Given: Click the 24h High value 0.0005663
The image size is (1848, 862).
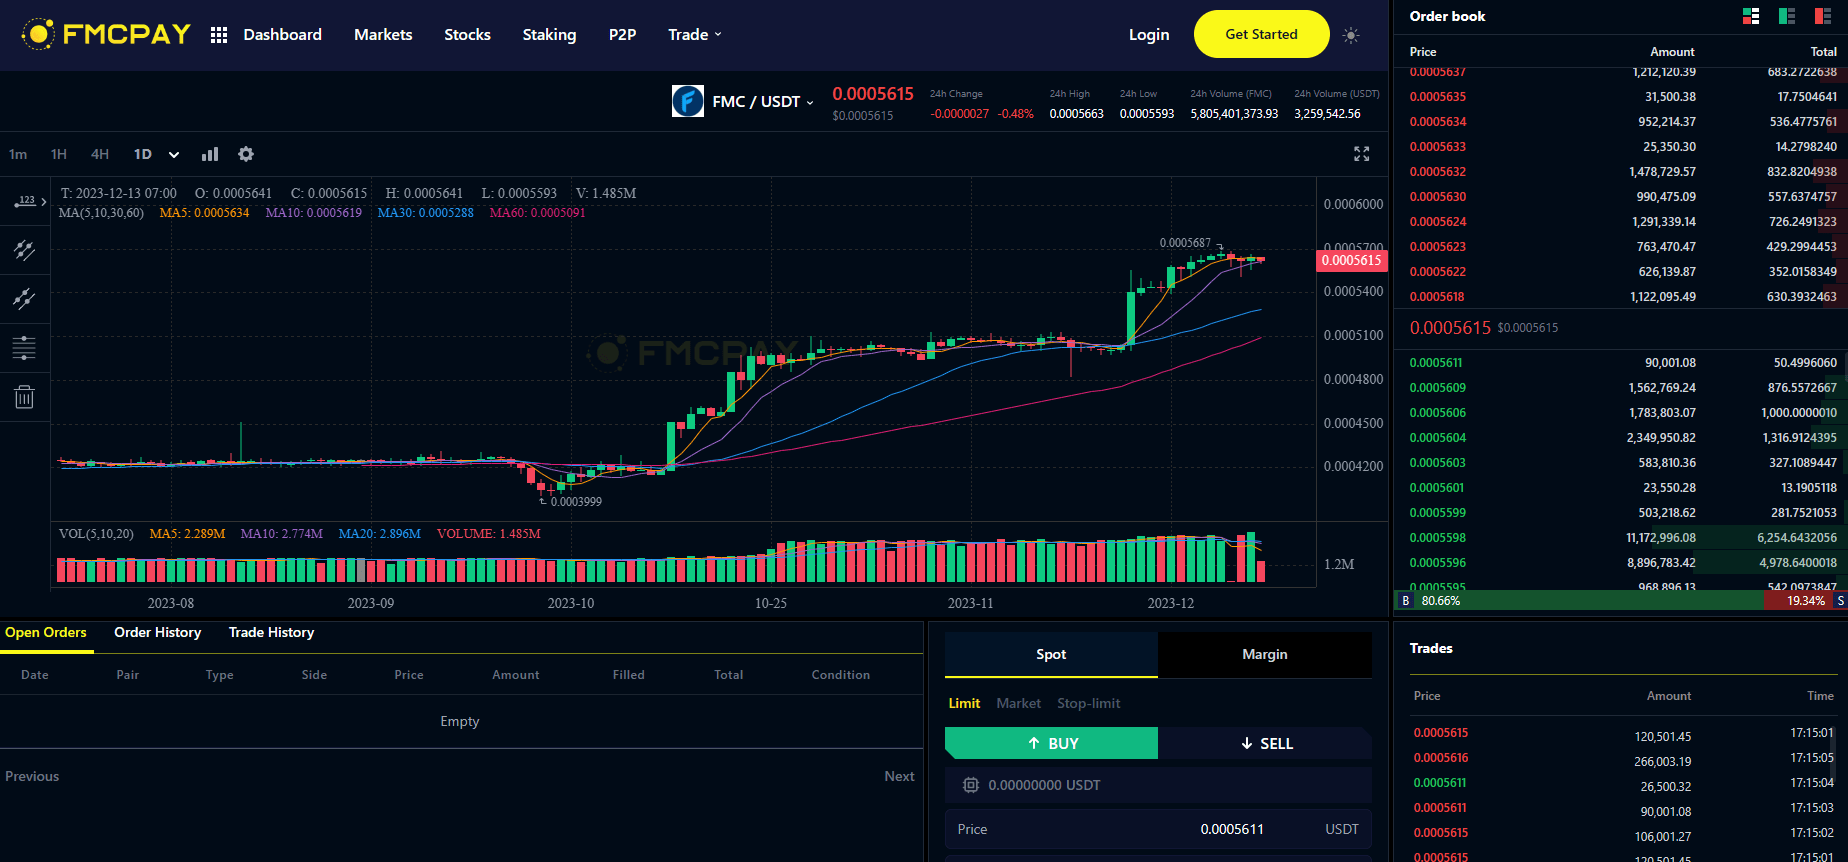Looking at the screenshot, I should click(1076, 114).
